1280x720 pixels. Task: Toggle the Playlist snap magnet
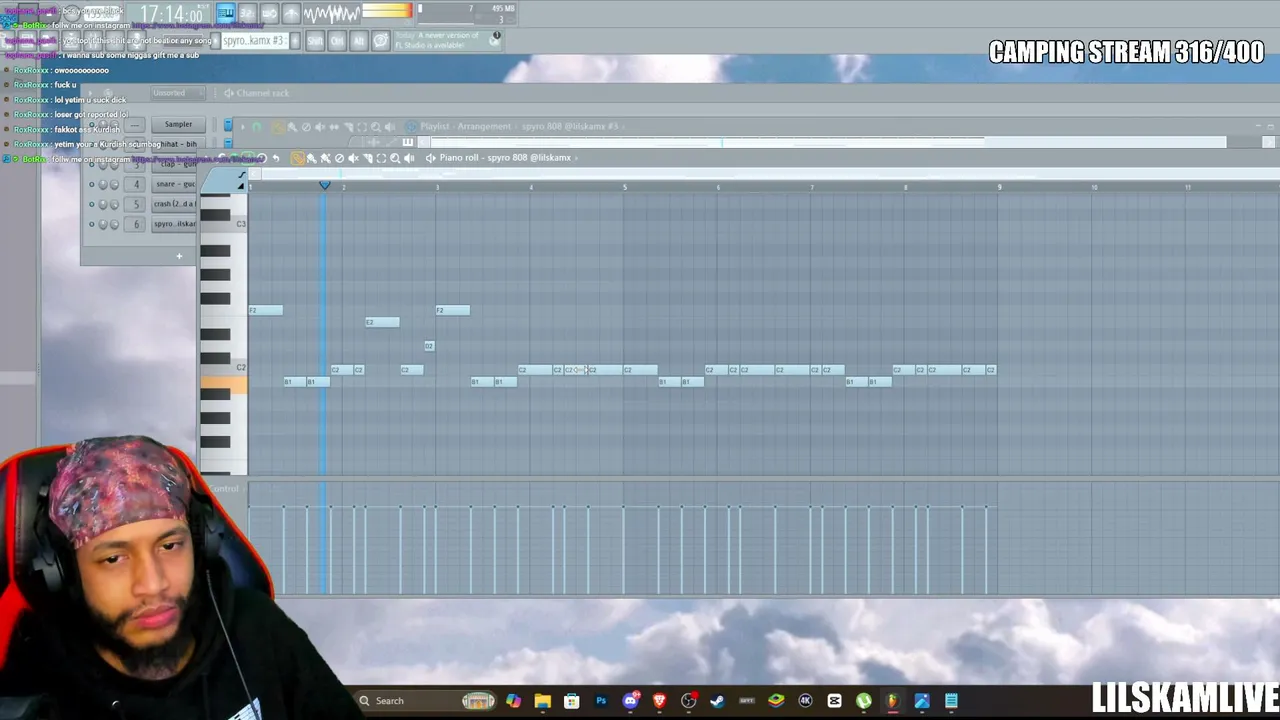pos(256,127)
